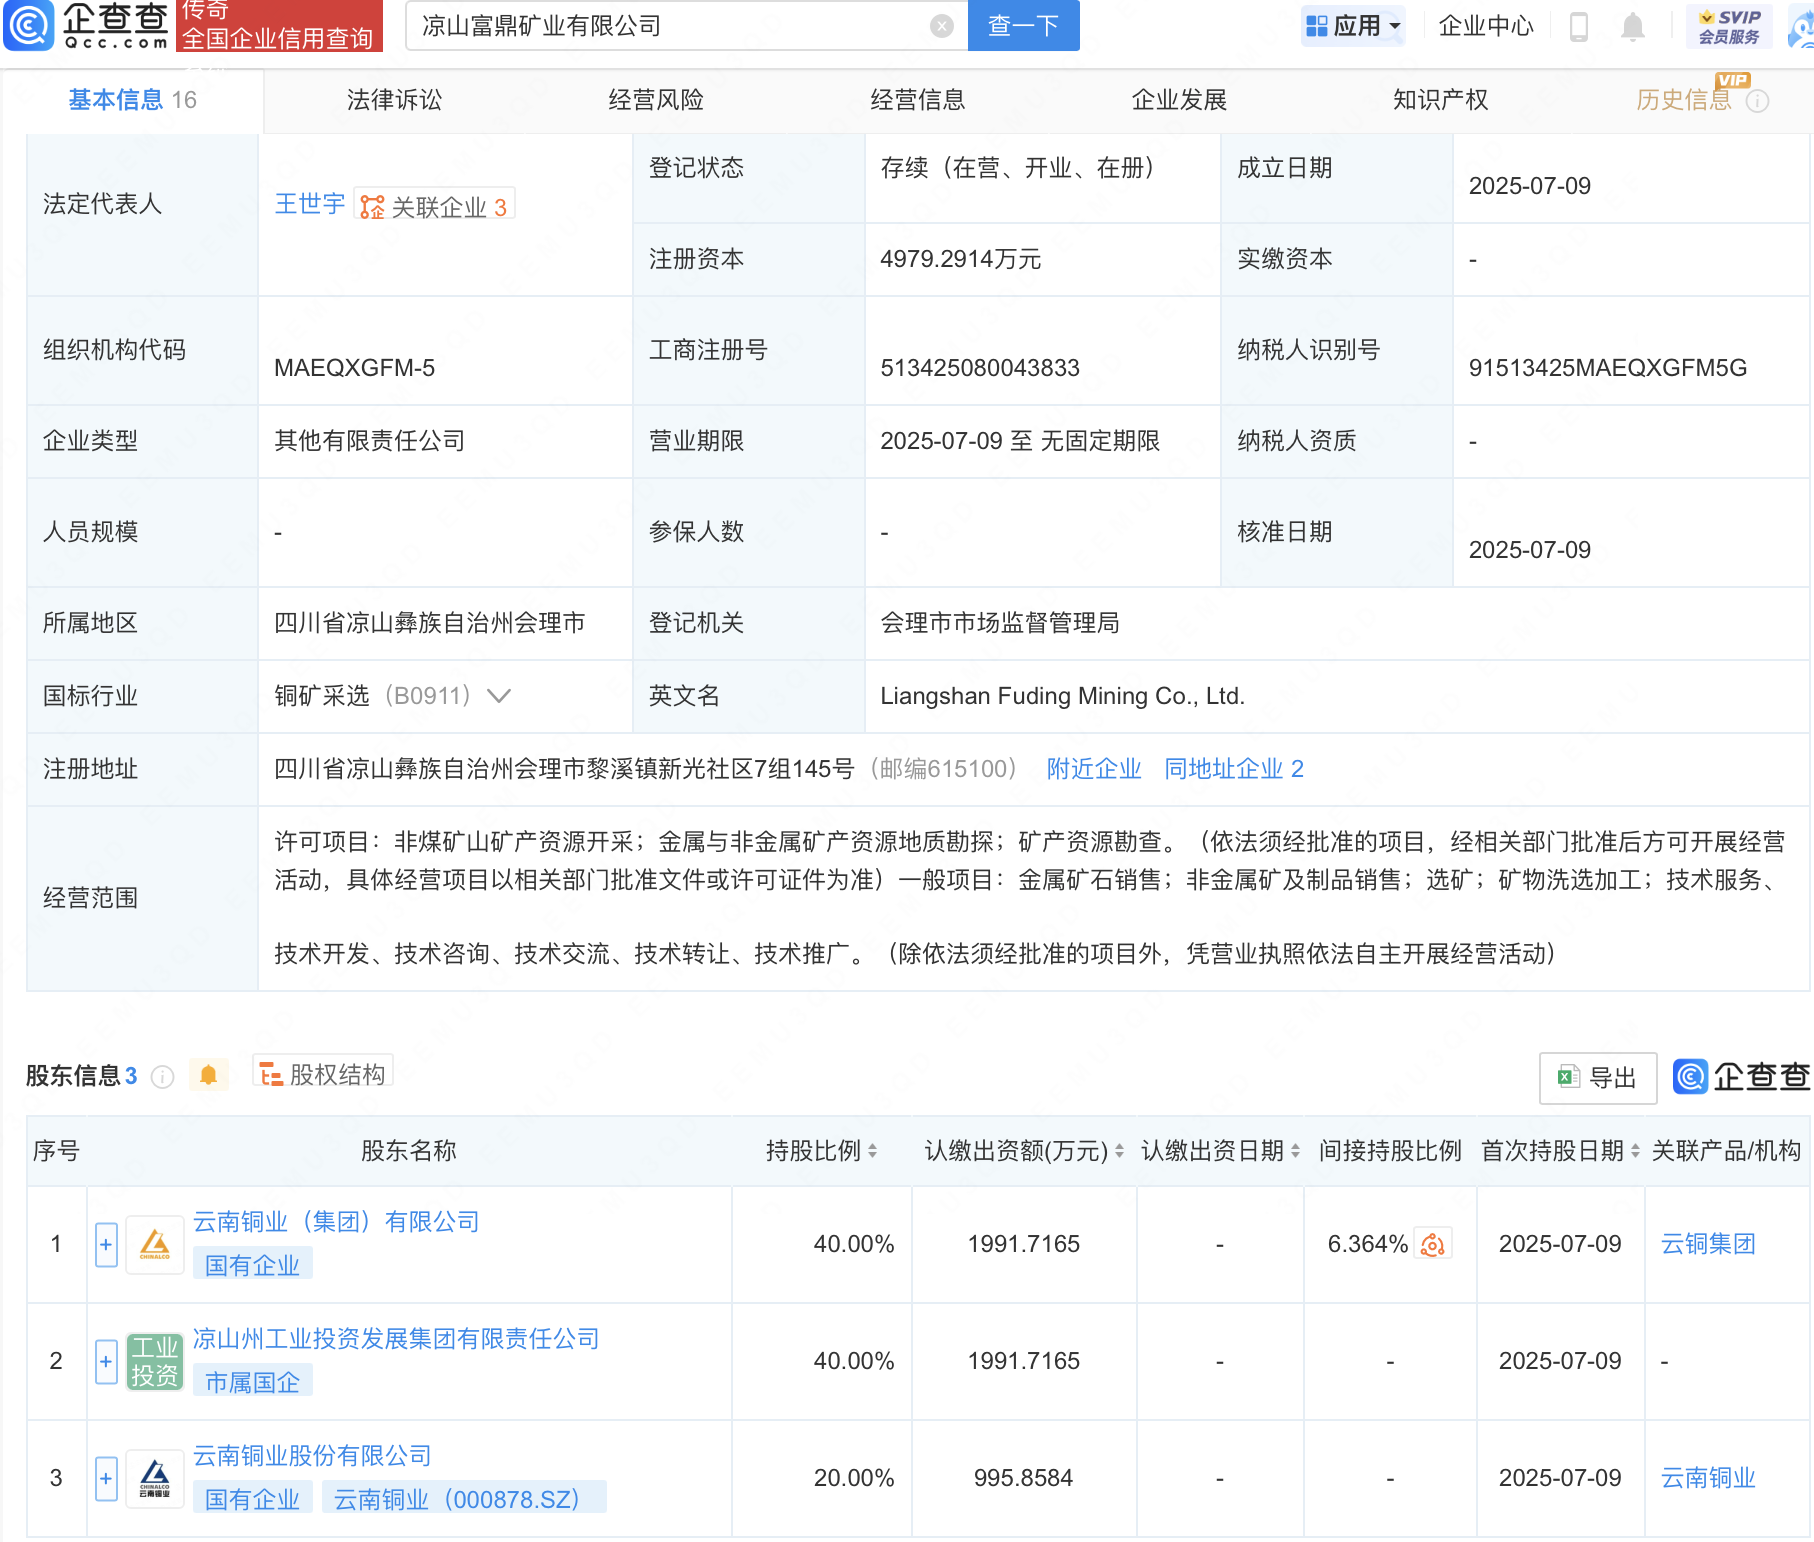Sort by 认缴出资额 column arrows
The height and width of the screenshot is (1542, 1814).
click(1119, 1151)
